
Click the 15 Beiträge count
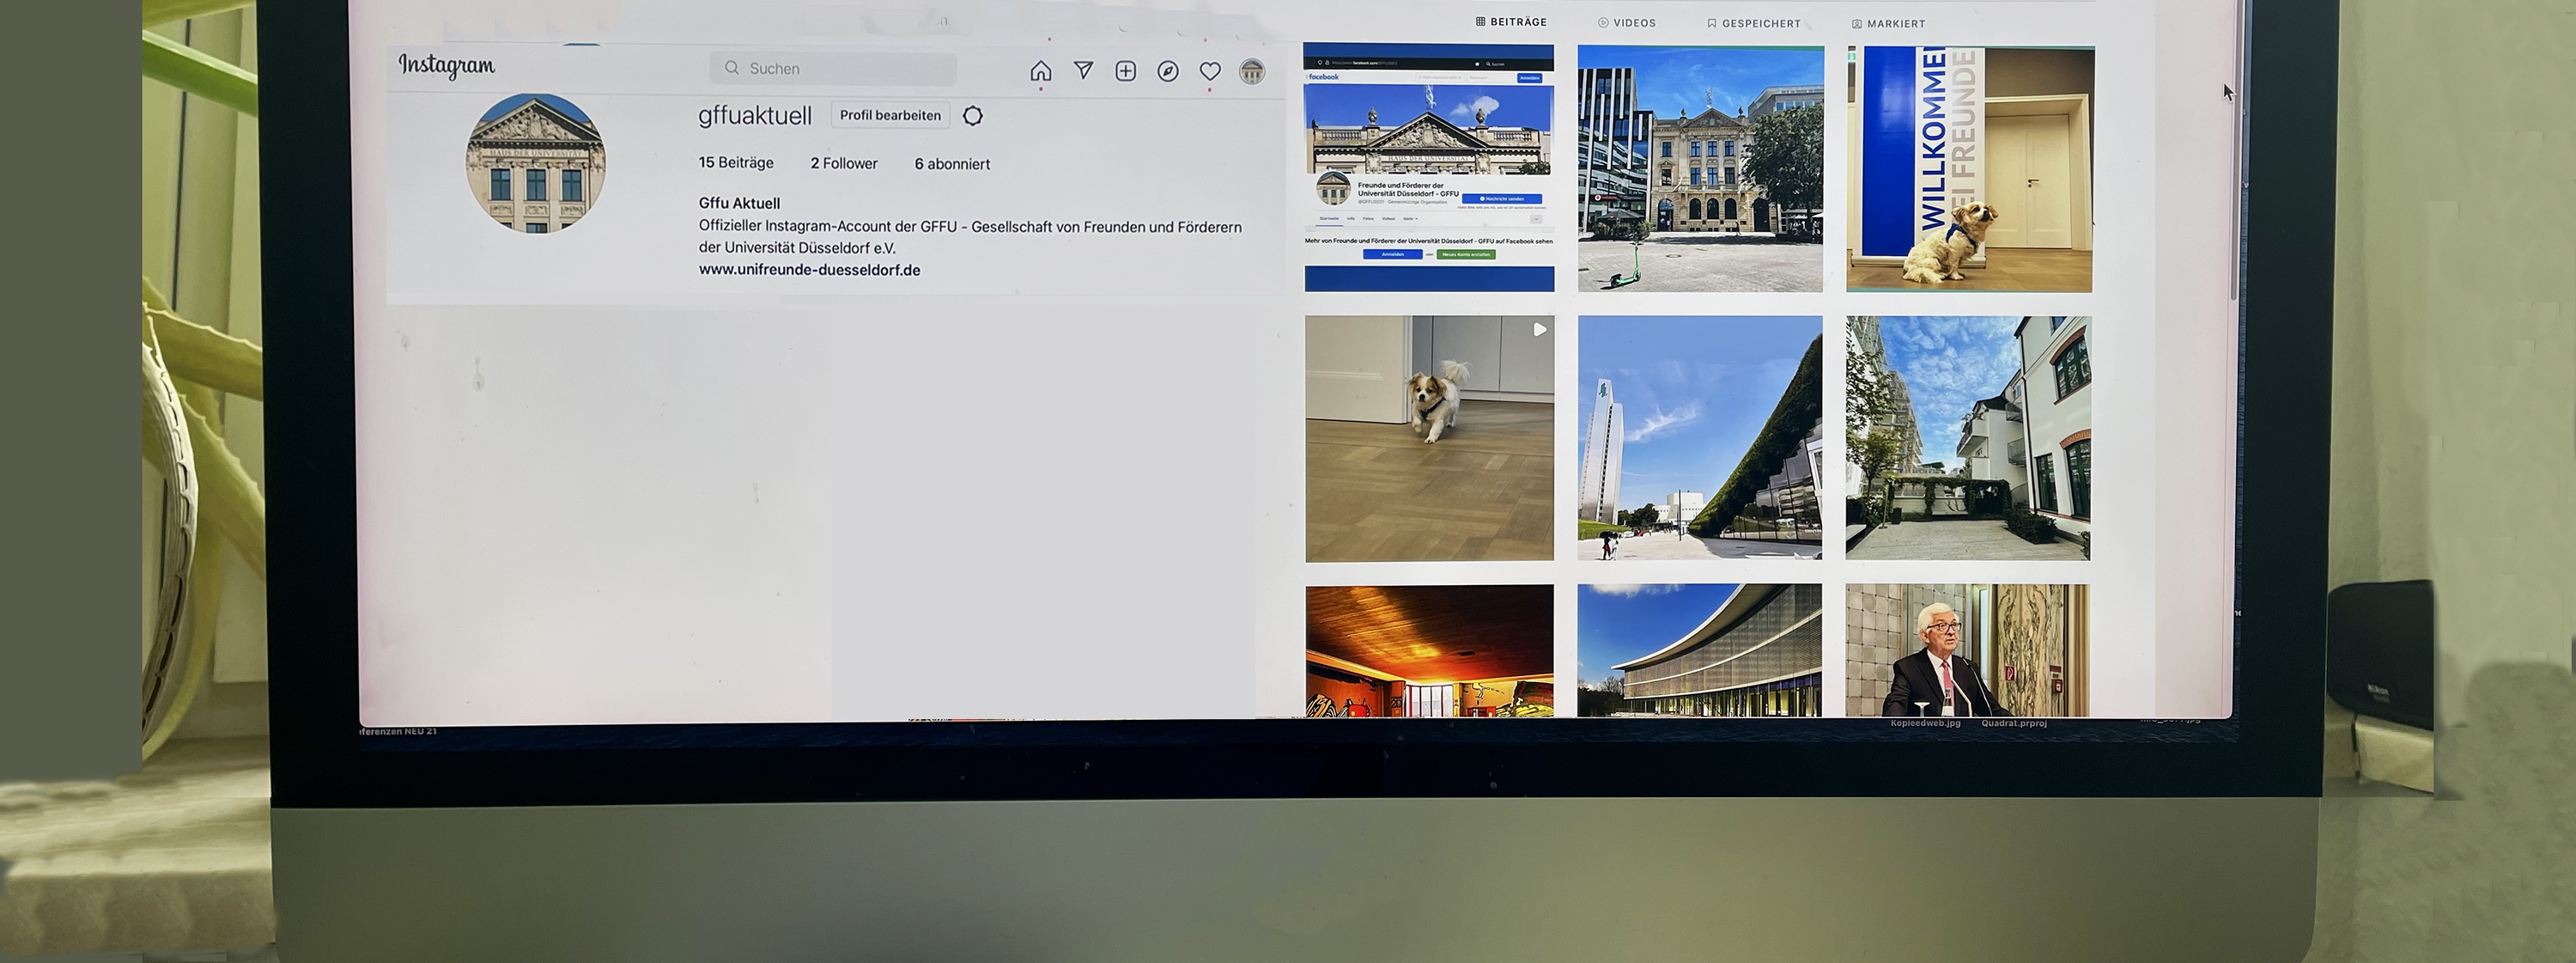[x=736, y=162]
